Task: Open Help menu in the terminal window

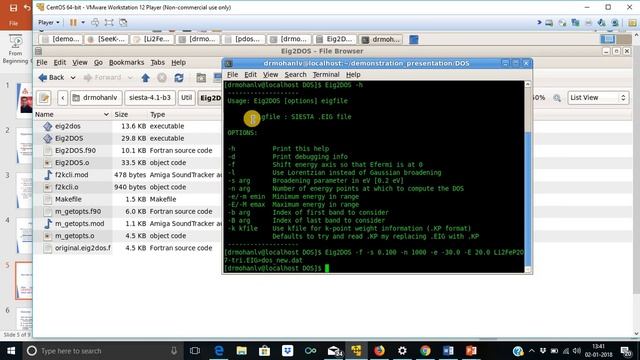Action: pyautogui.click(x=353, y=75)
